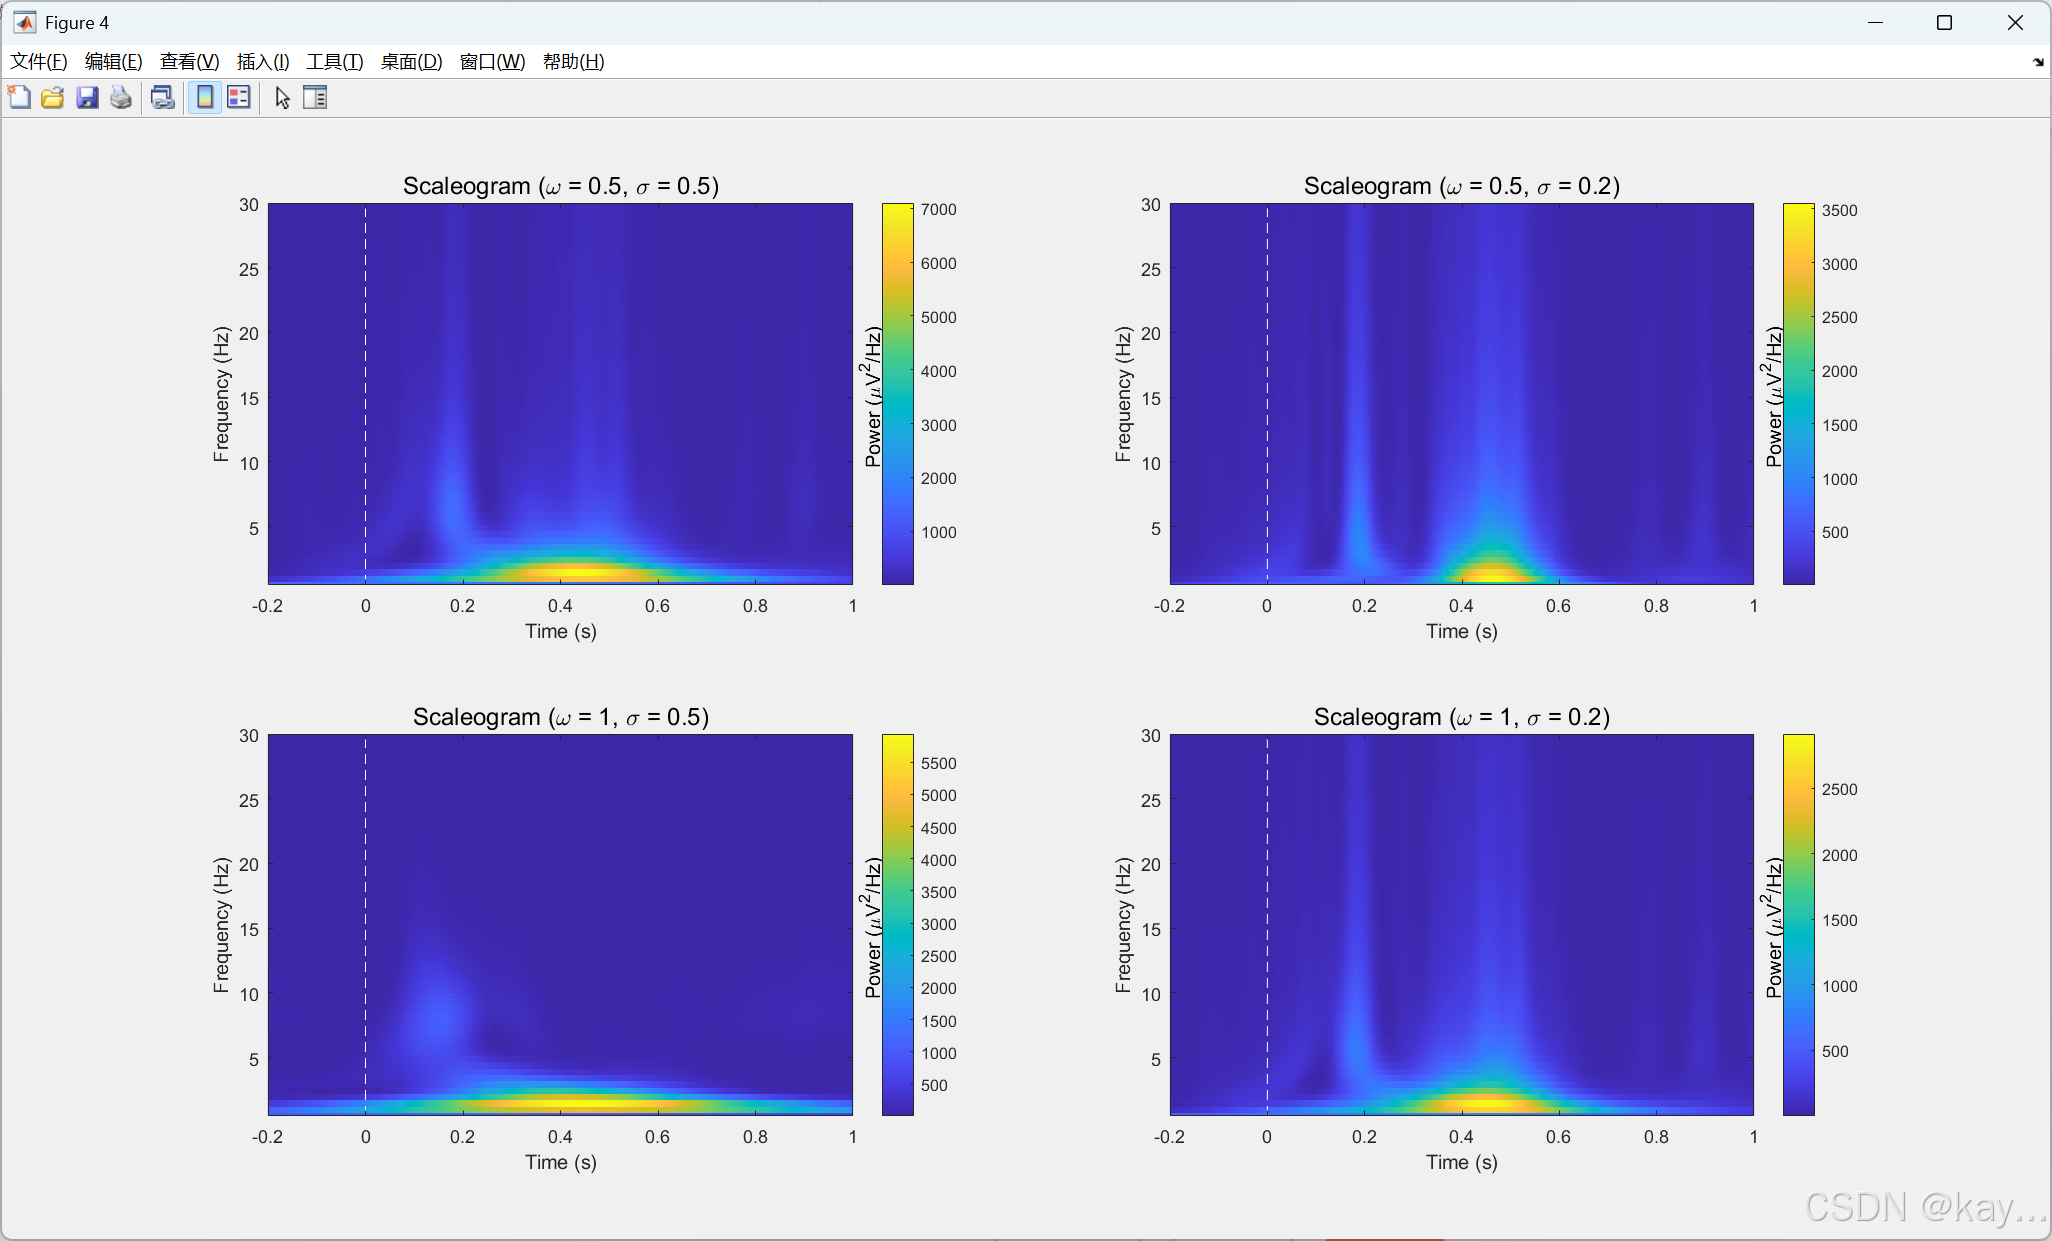Maximize the Figure 4 window
This screenshot has height=1241, width=2052.
[x=1944, y=22]
